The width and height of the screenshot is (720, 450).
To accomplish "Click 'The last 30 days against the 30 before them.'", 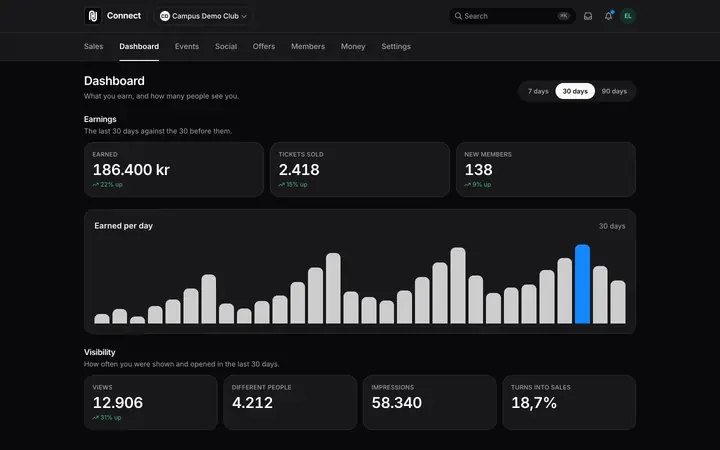I will [x=158, y=131].
